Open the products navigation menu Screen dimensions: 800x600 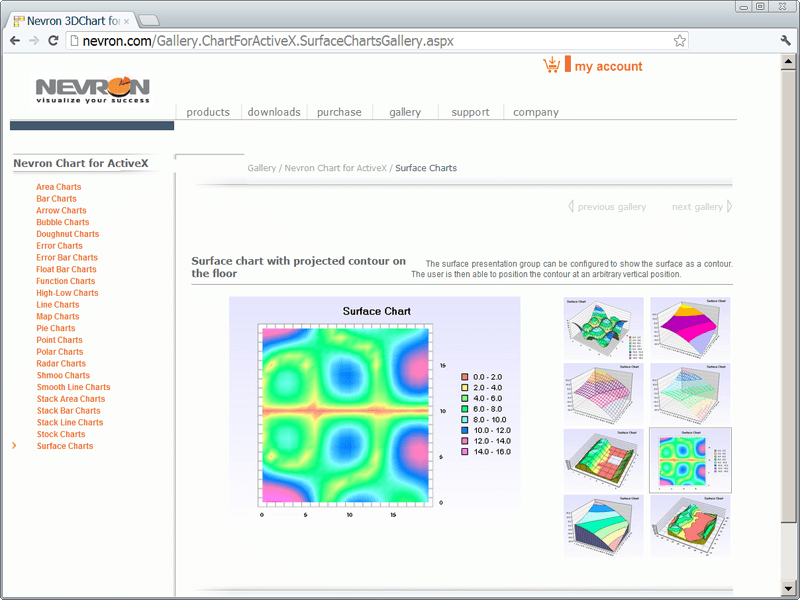coord(208,112)
